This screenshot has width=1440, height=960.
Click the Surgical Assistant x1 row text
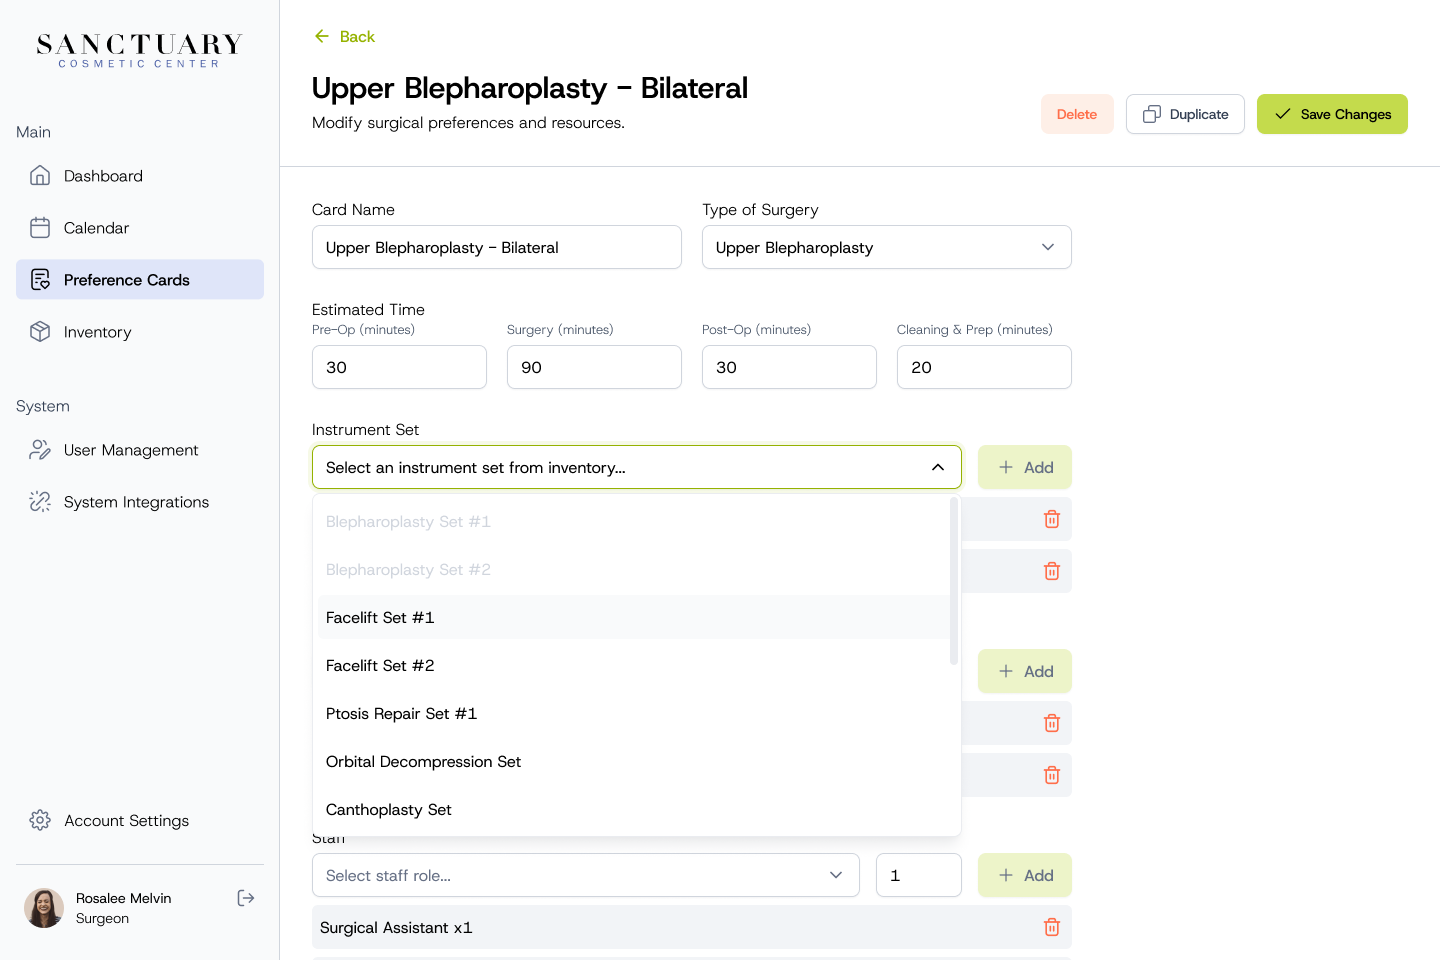(396, 928)
